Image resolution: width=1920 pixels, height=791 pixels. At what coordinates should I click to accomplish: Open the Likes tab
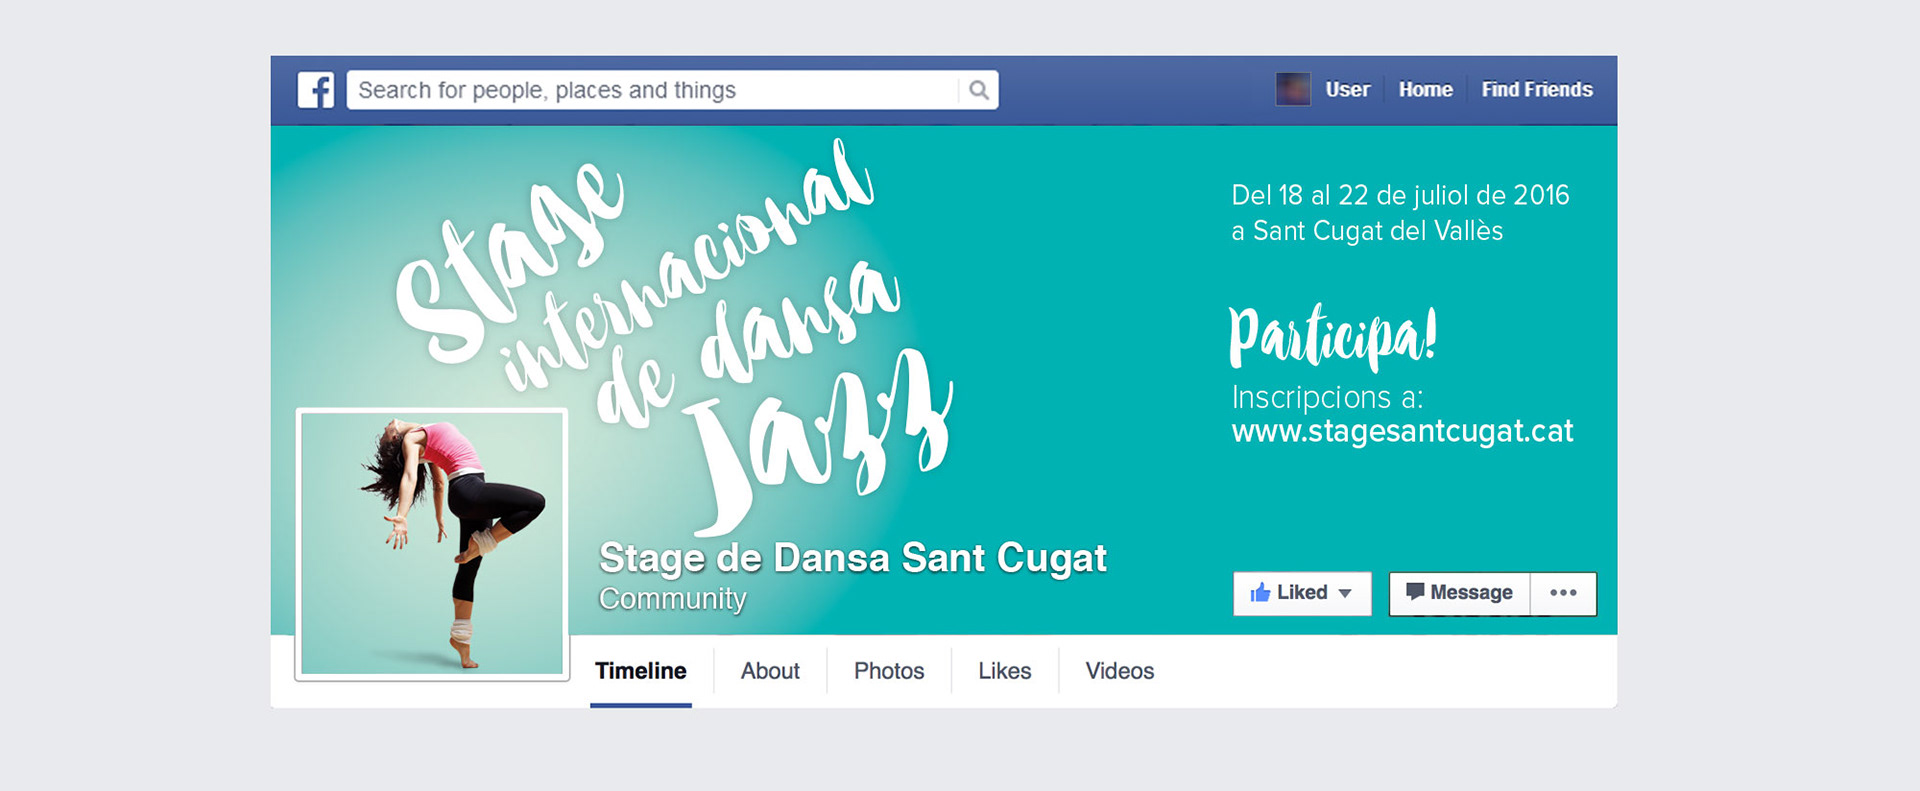1005,671
